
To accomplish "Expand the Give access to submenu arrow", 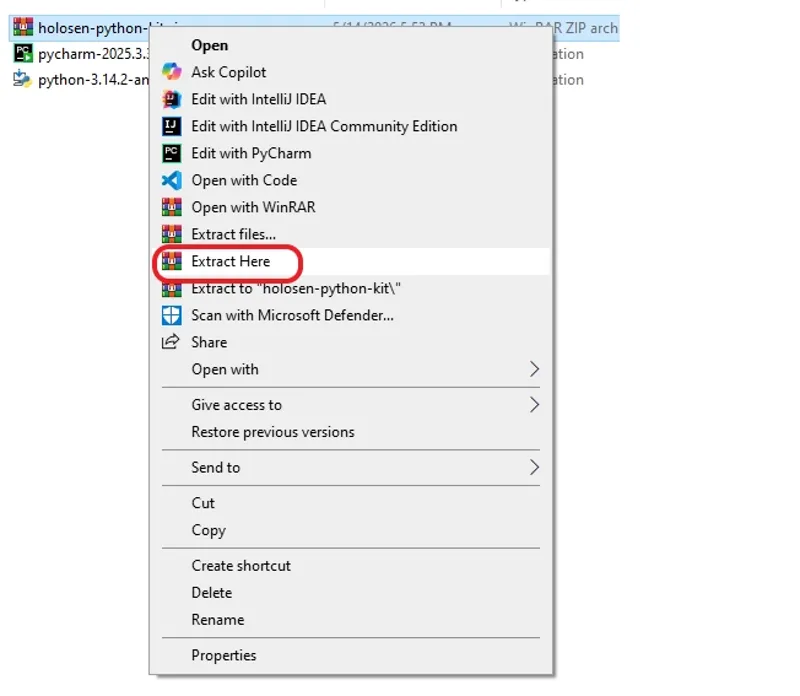I will click(534, 405).
